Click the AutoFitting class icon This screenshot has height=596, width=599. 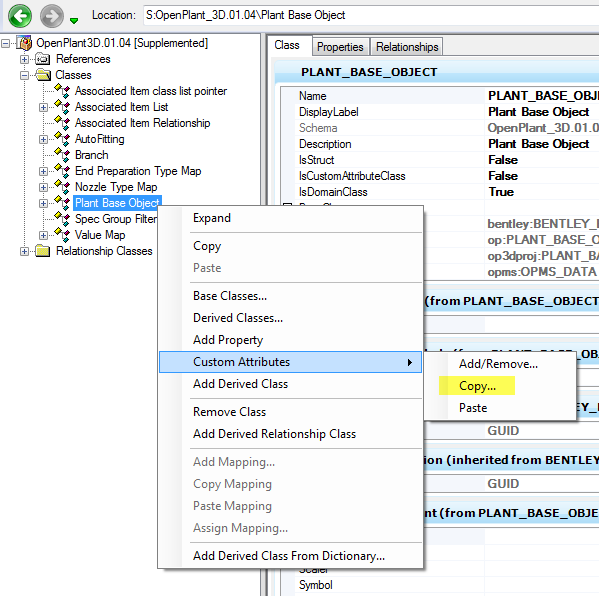(62, 139)
